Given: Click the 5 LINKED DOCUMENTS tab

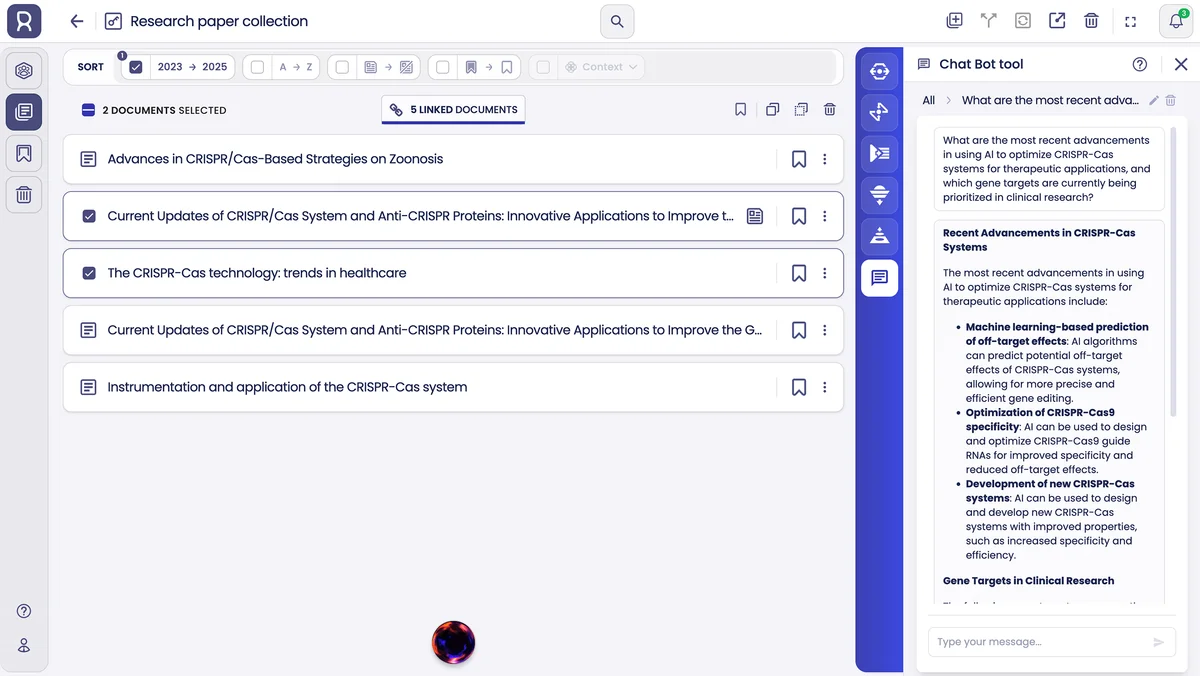Looking at the screenshot, I should (453, 109).
